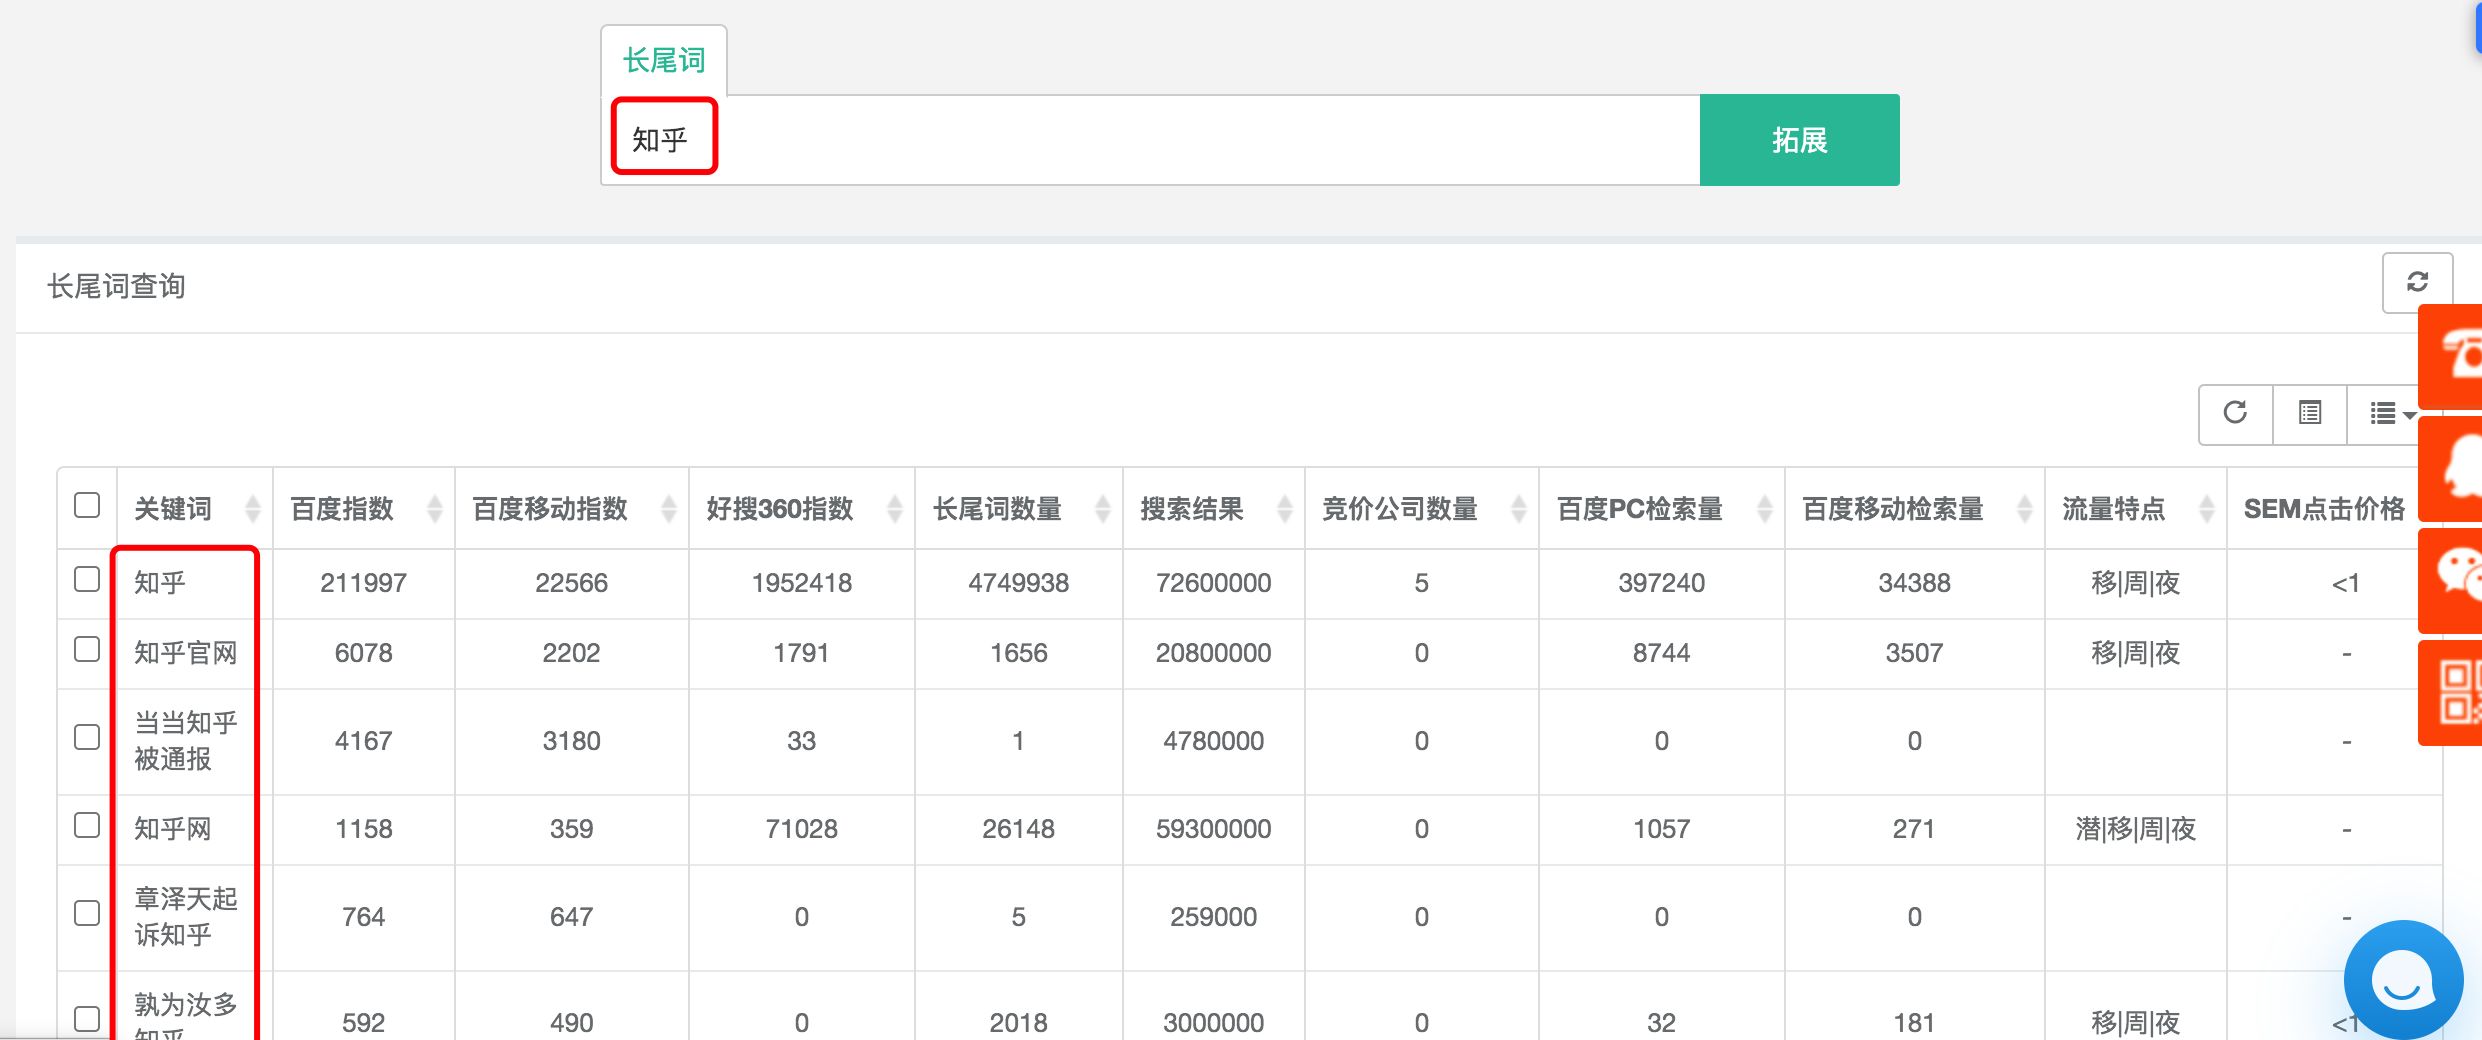Screen dimensions: 2482x1040
Task: Click the 71028 360 index value
Action: (x=801, y=829)
